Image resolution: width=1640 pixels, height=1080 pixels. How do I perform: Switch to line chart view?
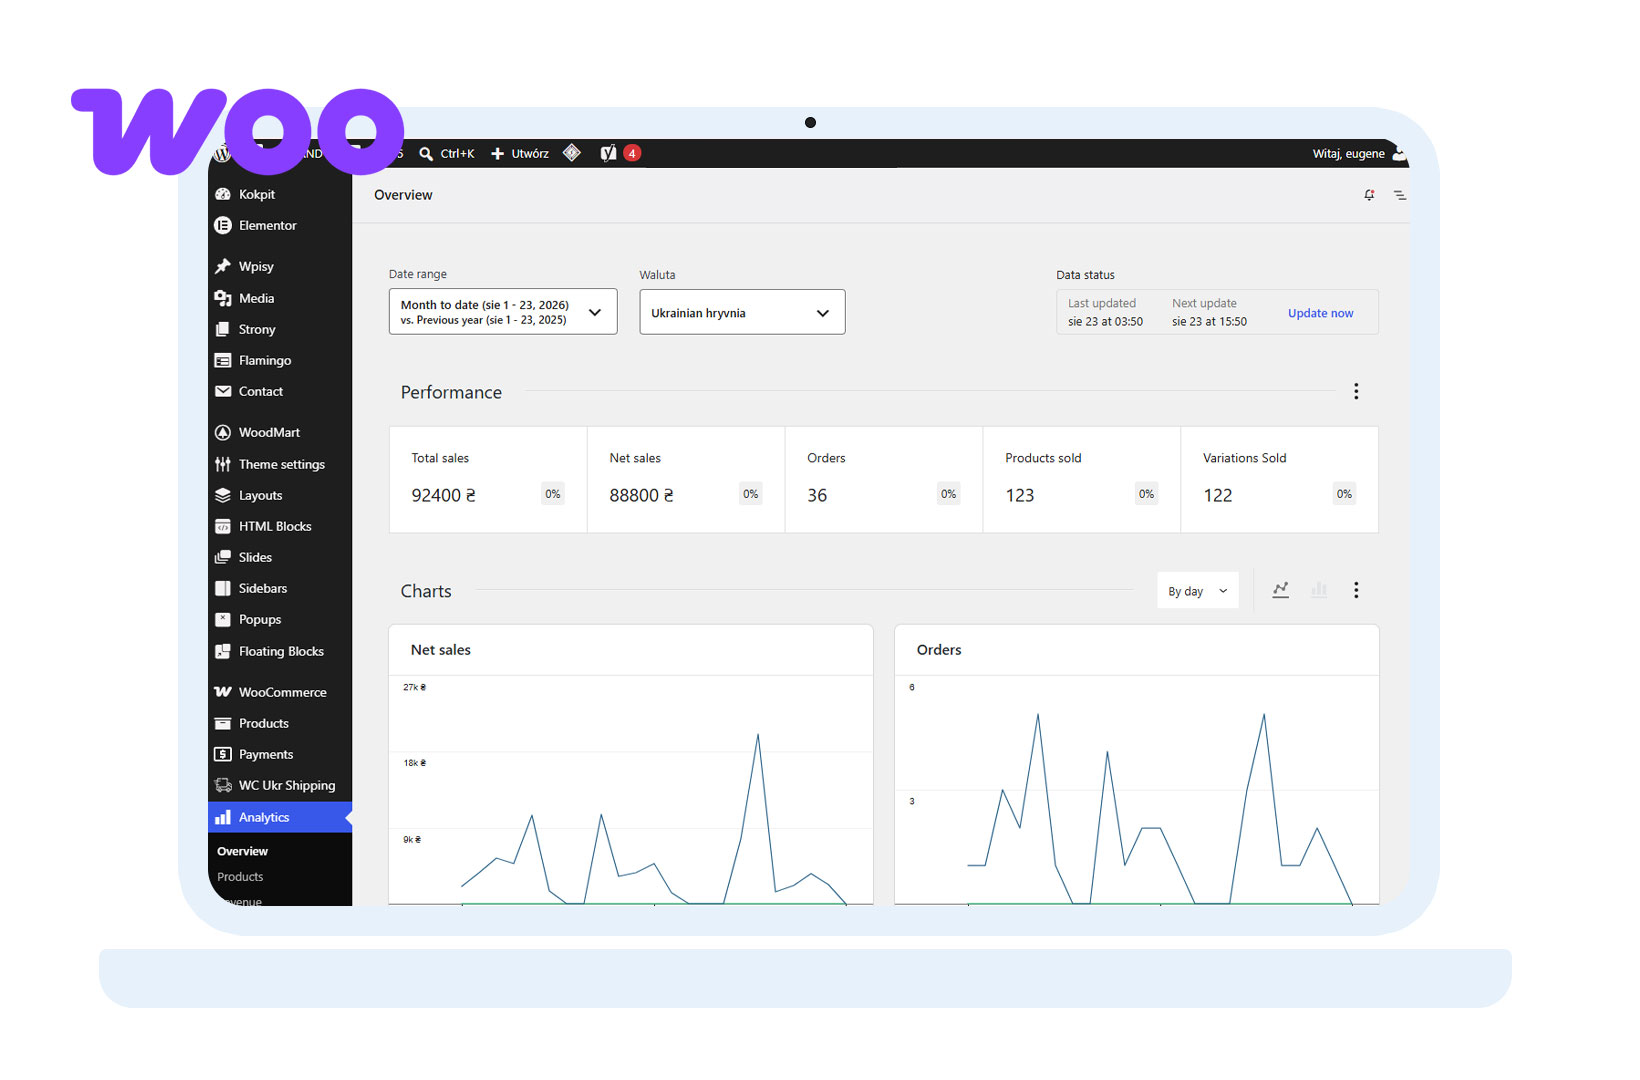(1280, 590)
